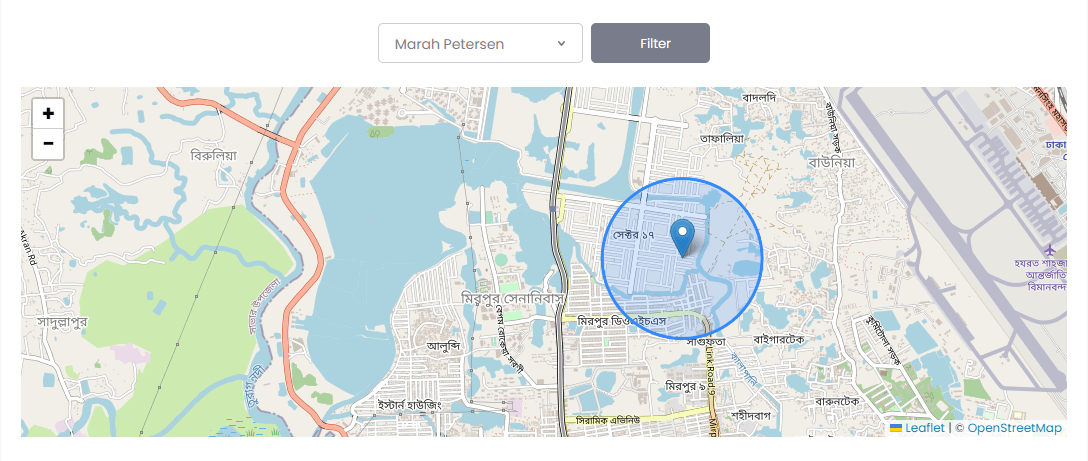The image size is (1088, 461).
Task: Click the শহীদবাগ place label
Action: pyautogui.click(x=754, y=413)
